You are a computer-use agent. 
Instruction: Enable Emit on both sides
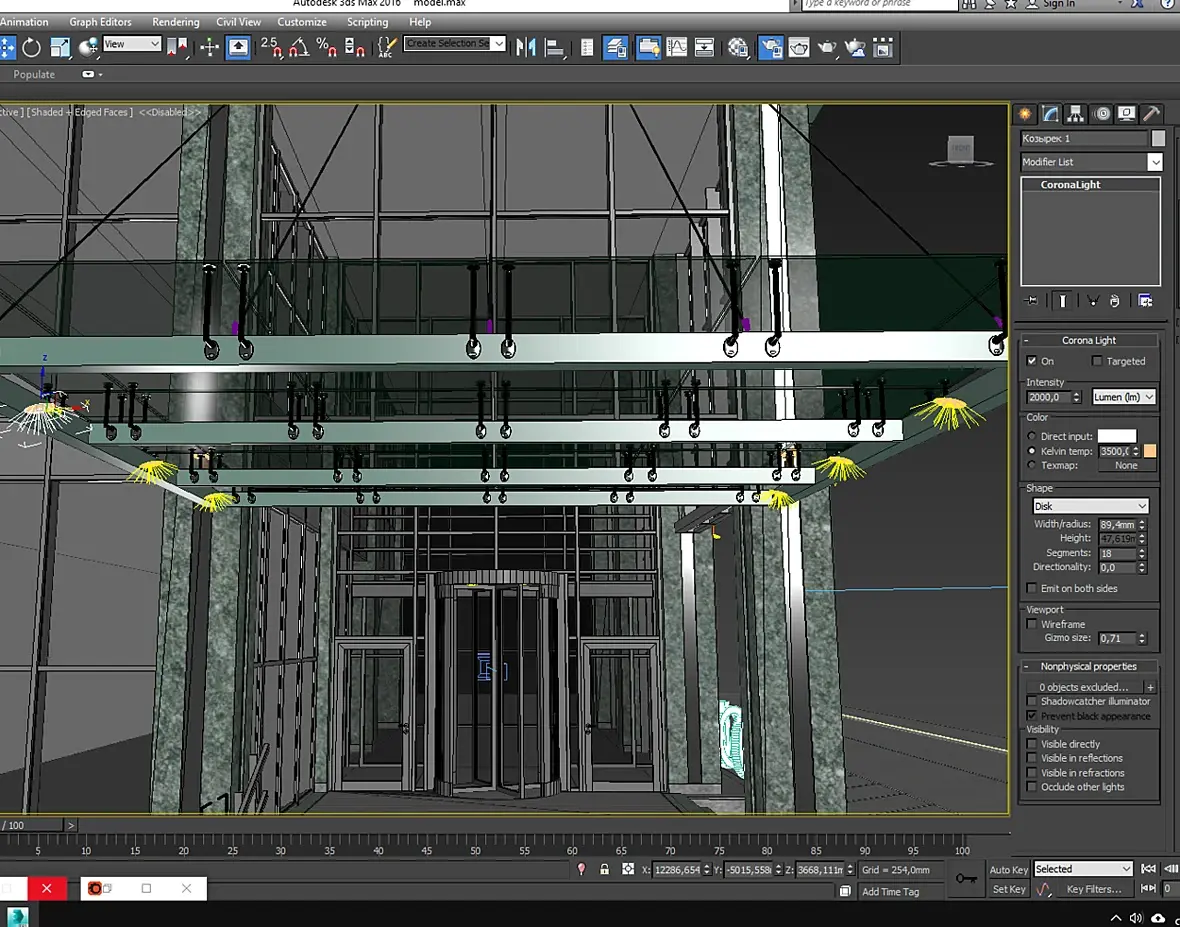click(x=1032, y=588)
